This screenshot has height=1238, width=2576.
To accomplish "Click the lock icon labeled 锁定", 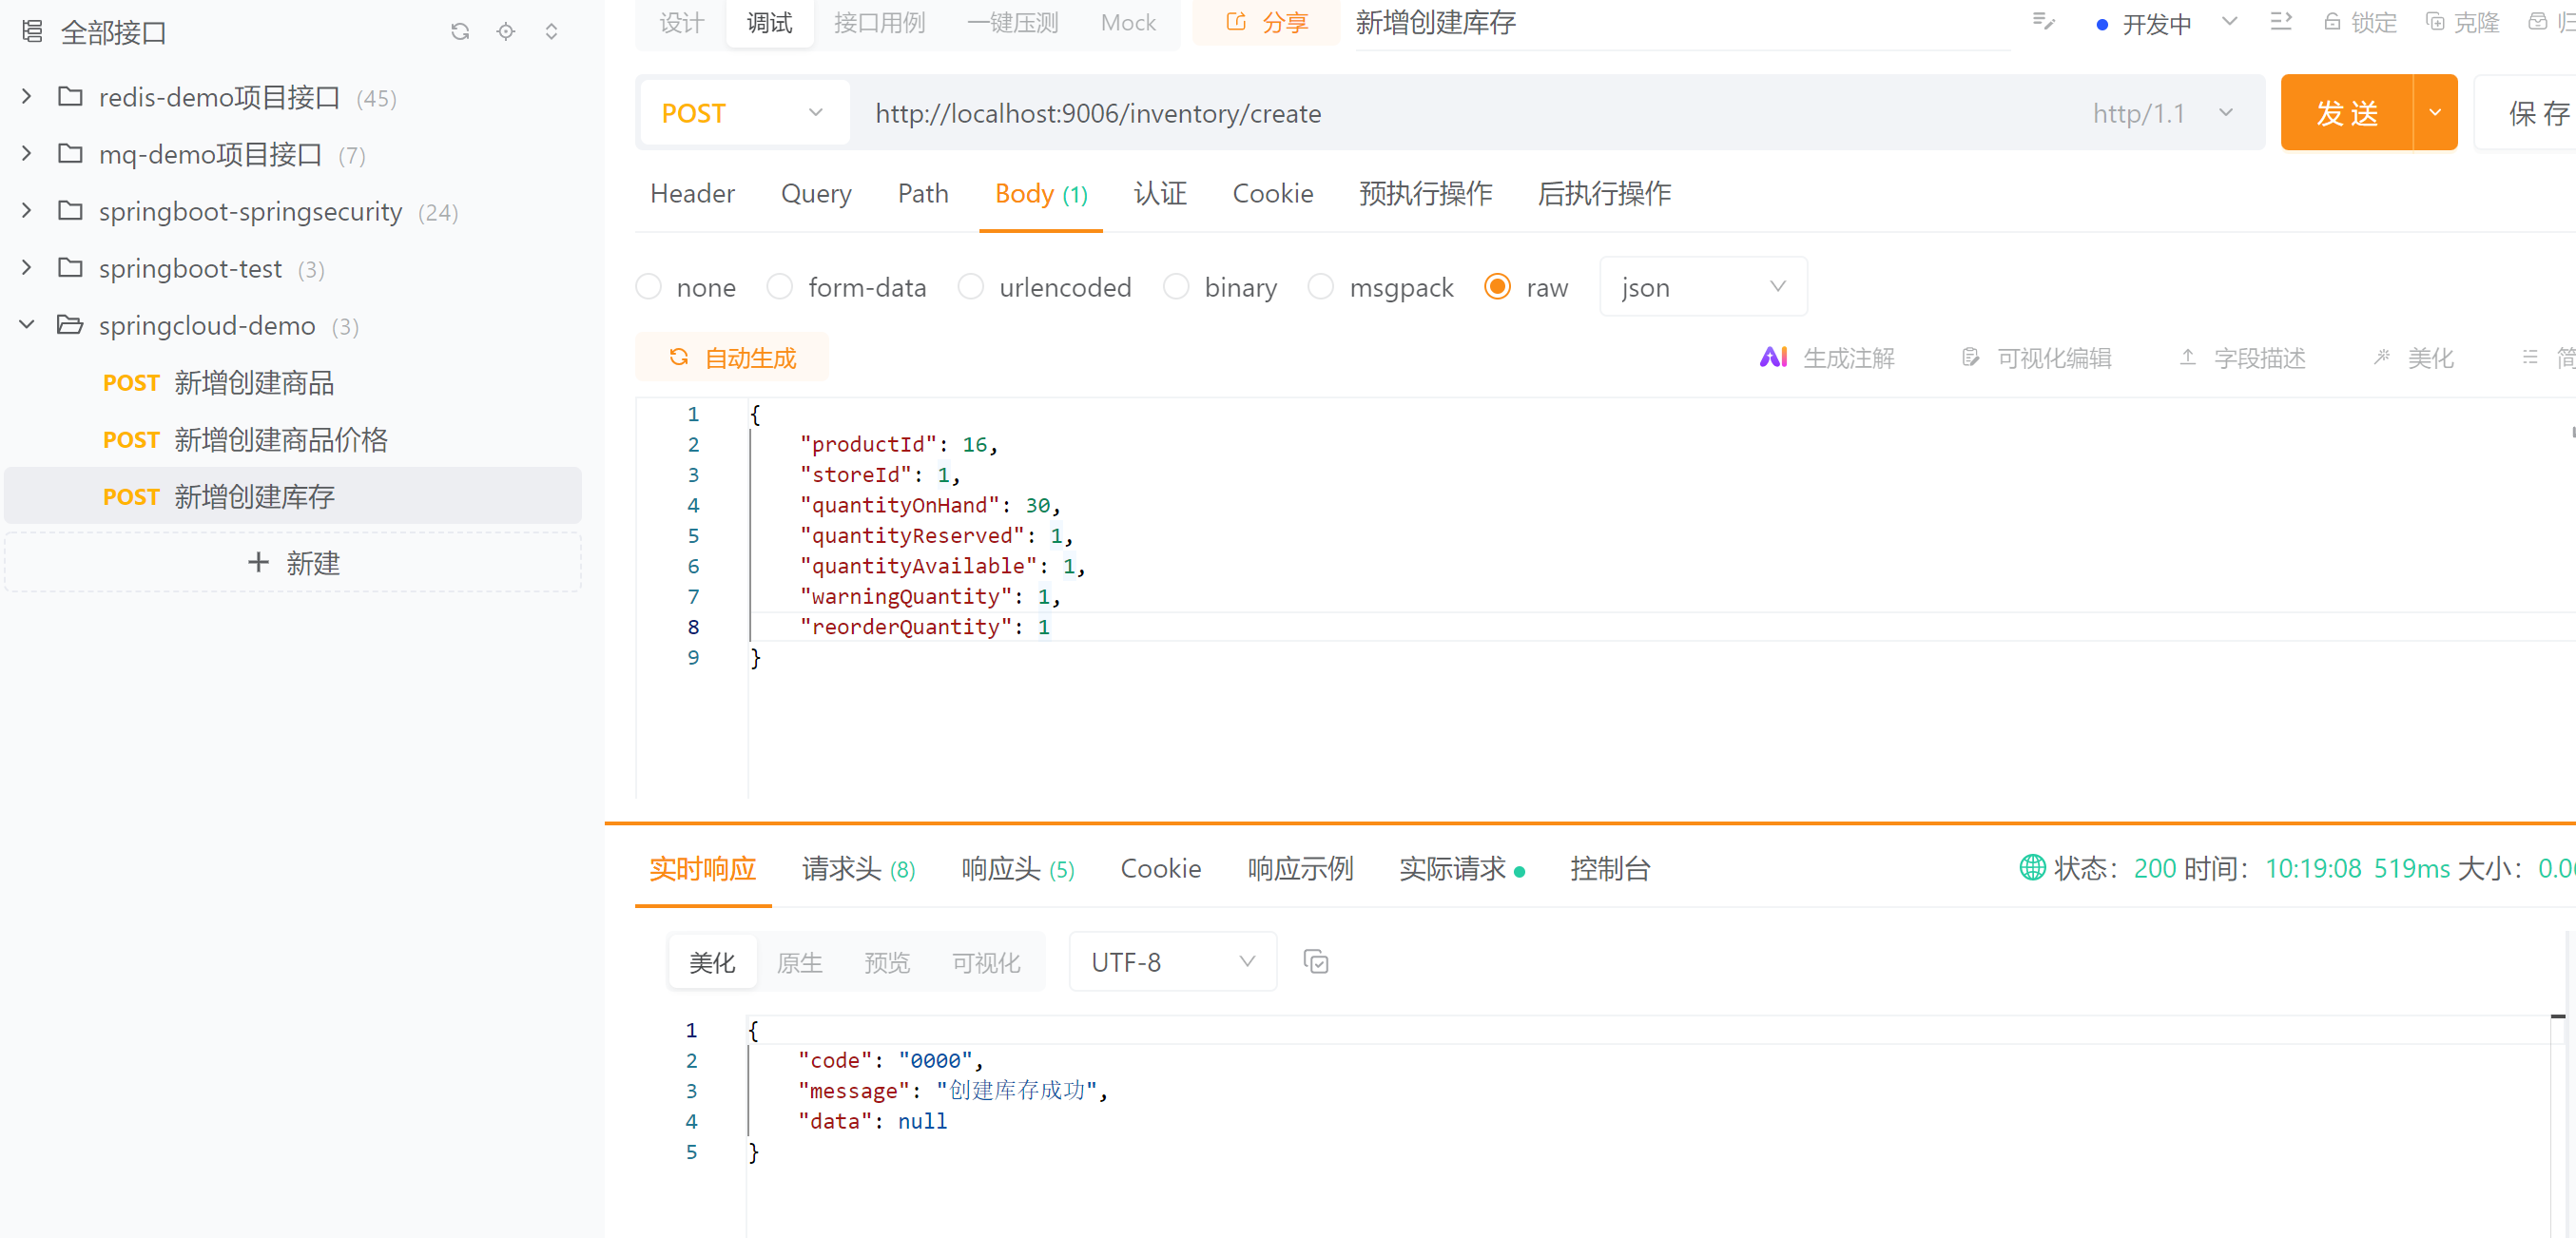I will 2332,22.
